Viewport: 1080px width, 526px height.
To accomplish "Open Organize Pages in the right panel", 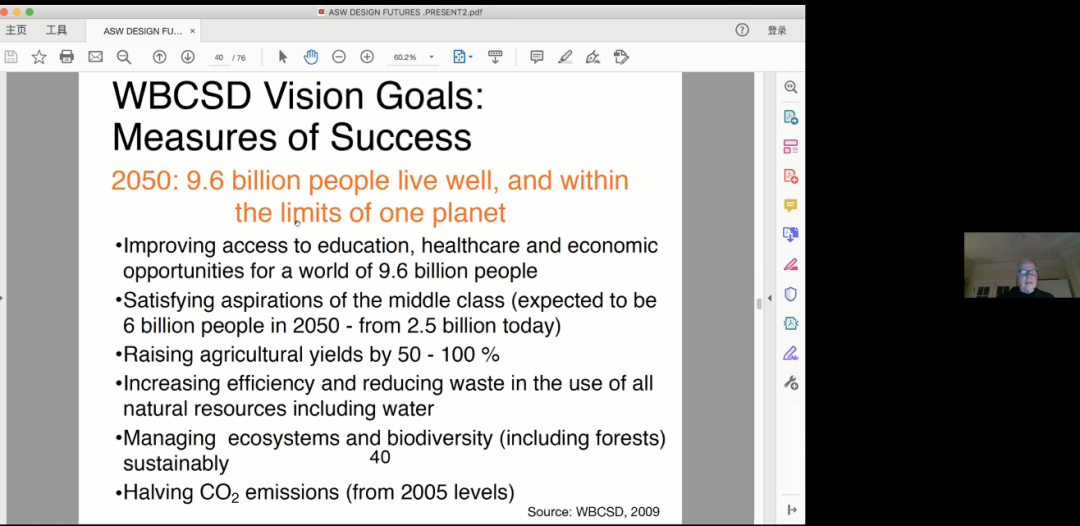I will click(791, 147).
